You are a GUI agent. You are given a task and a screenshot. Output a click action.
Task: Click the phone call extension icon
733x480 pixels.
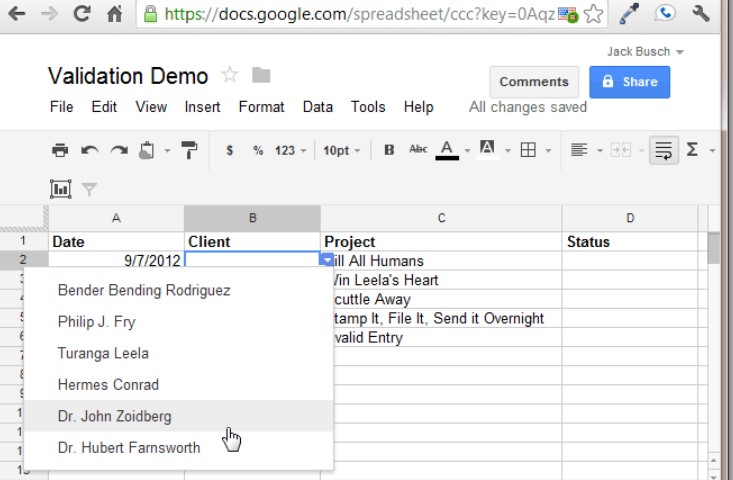point(664,13)
